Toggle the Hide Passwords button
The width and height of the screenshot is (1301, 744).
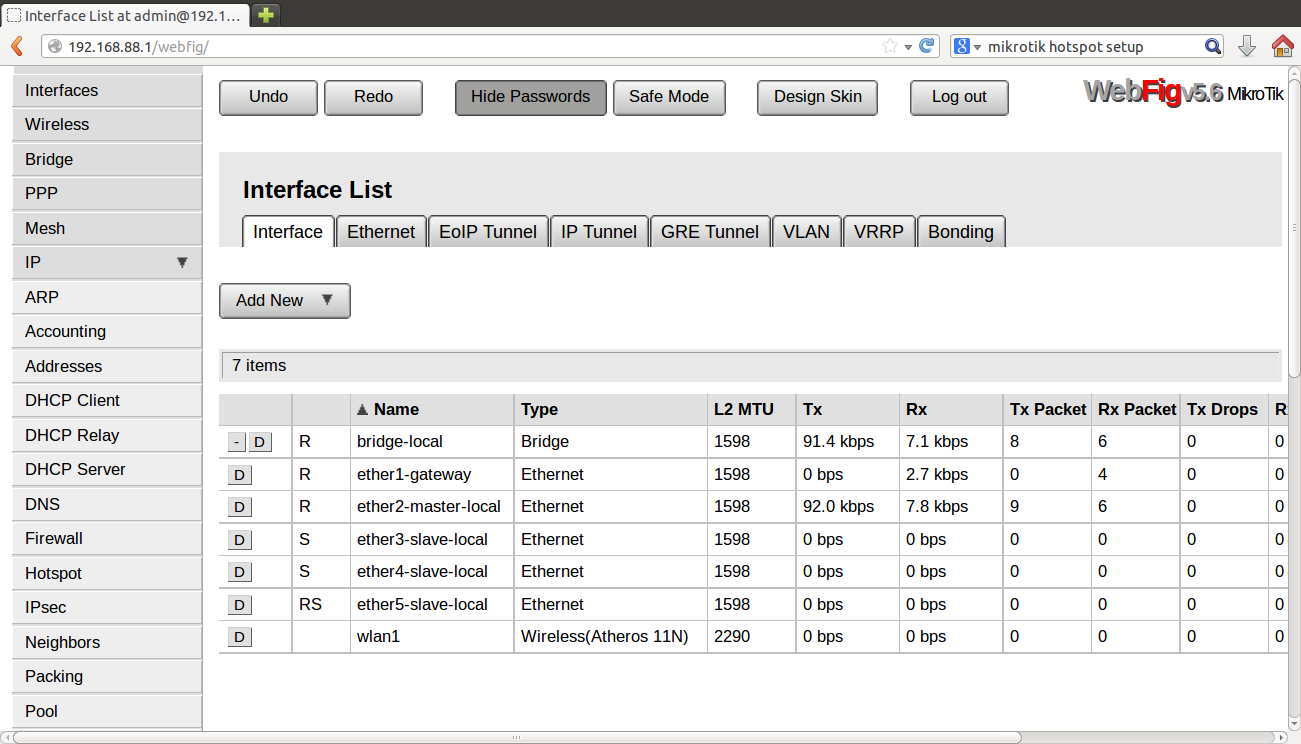click(530, 97)
